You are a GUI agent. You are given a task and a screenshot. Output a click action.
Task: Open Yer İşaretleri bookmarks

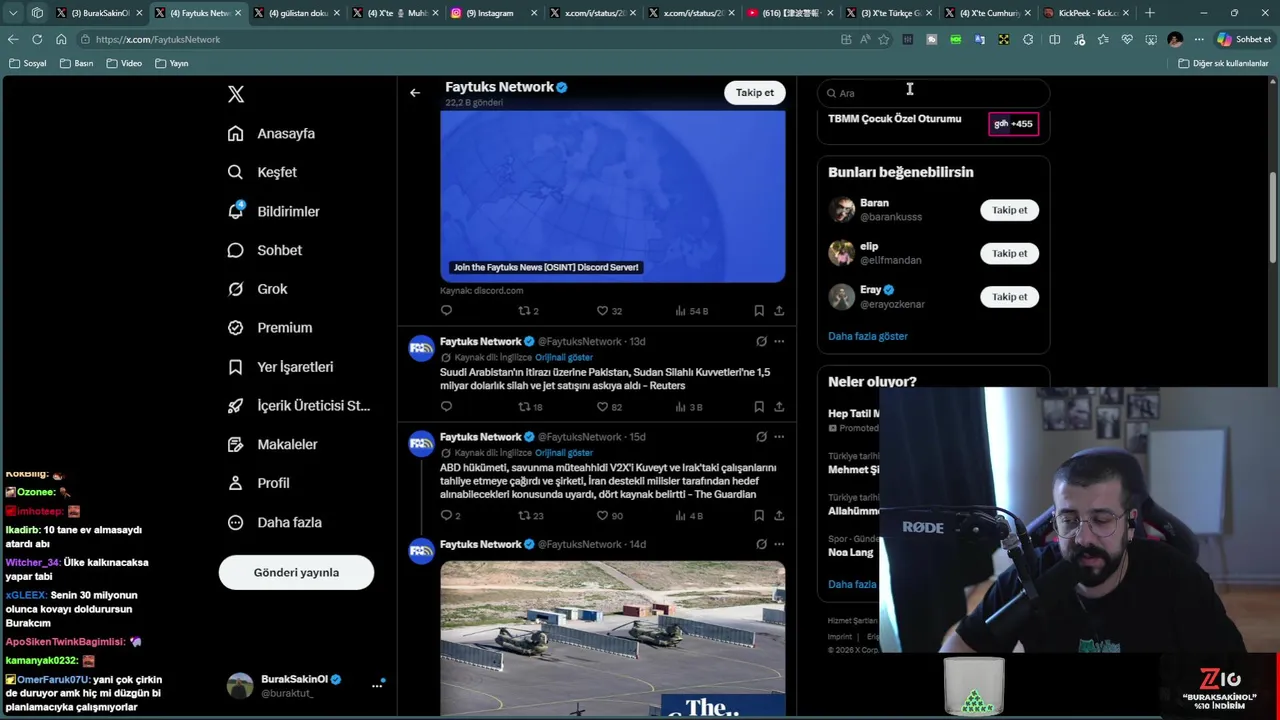[x=280, y=367]
